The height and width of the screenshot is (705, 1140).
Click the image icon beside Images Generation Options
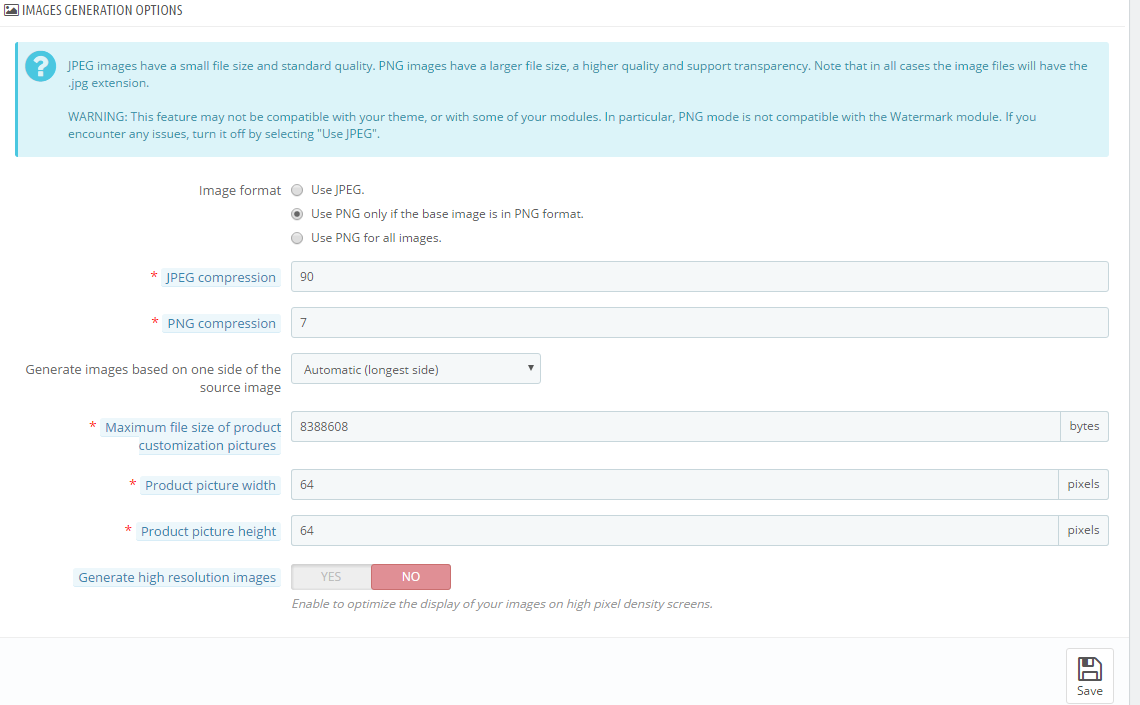point(11,10)
